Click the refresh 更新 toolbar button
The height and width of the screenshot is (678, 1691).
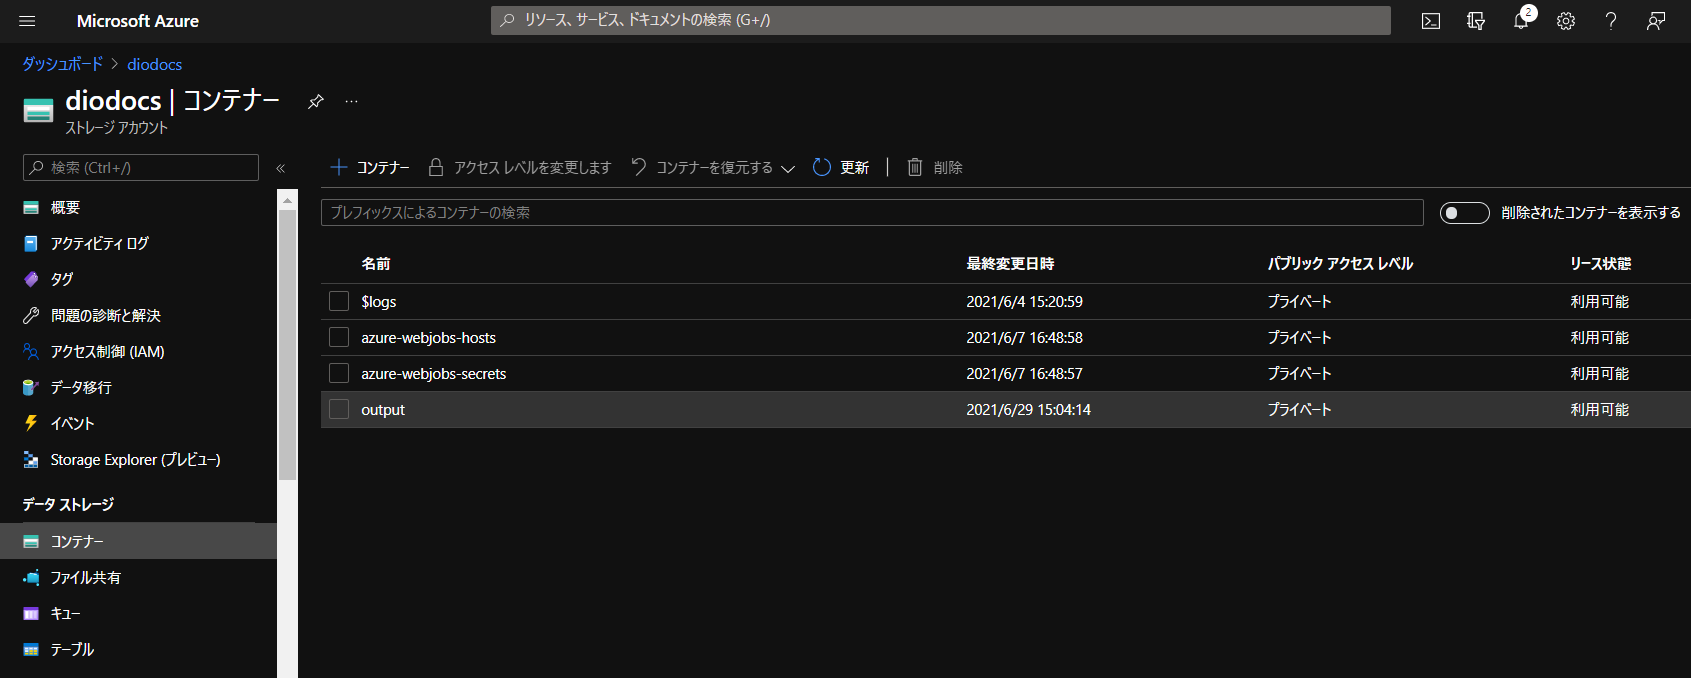pos(841,168)
